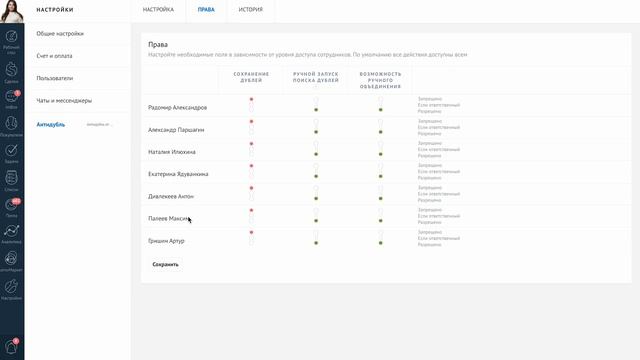640x360 pixels.
Task: Select green Разрешено radio for Палеев Максим manual merge
Action: pos(380,221)
